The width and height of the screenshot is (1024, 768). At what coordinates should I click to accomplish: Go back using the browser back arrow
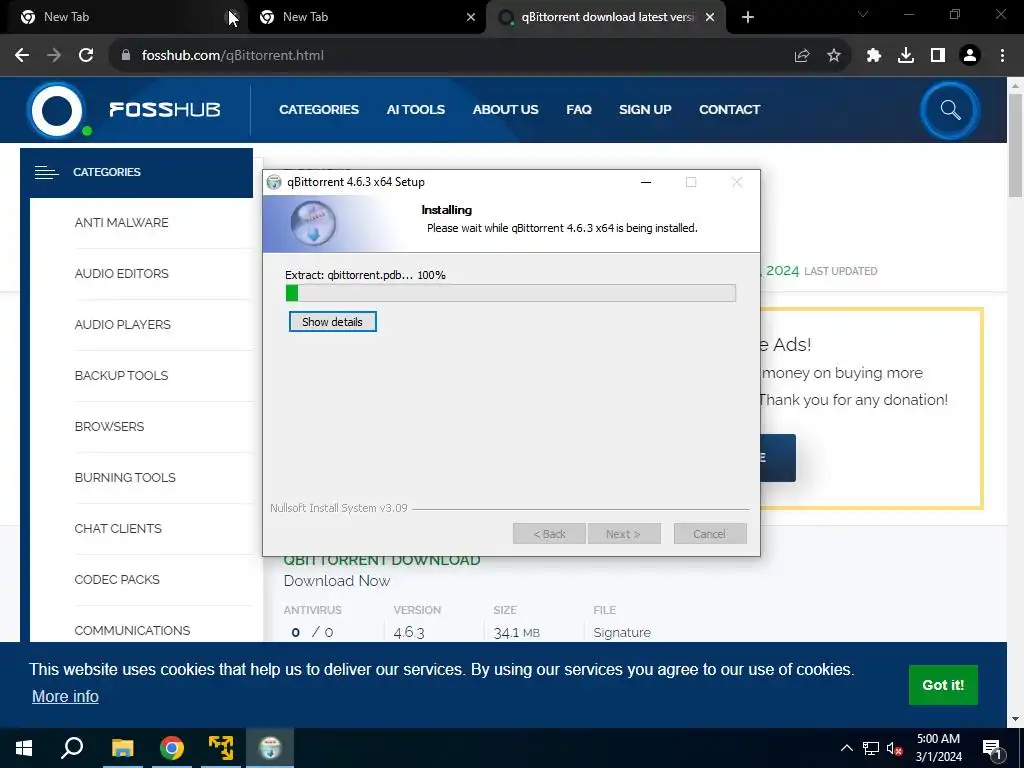22,56
